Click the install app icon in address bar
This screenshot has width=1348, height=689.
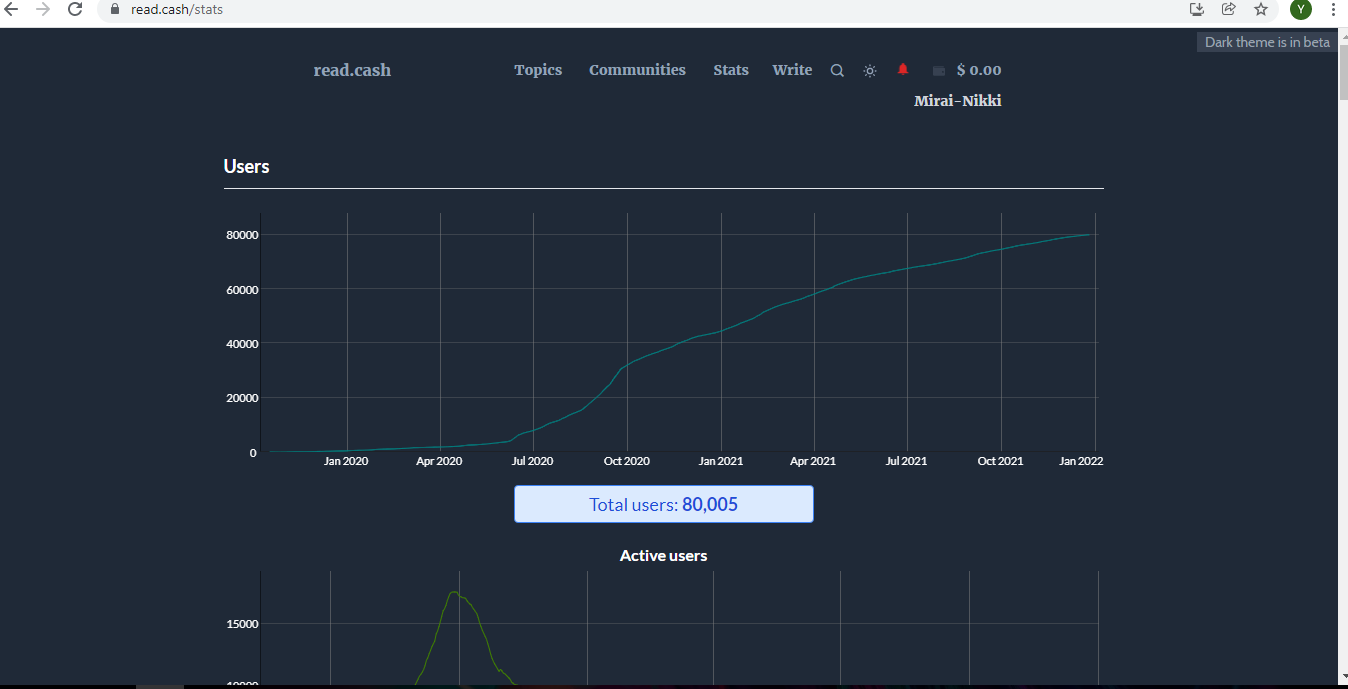pos(1196,9)
